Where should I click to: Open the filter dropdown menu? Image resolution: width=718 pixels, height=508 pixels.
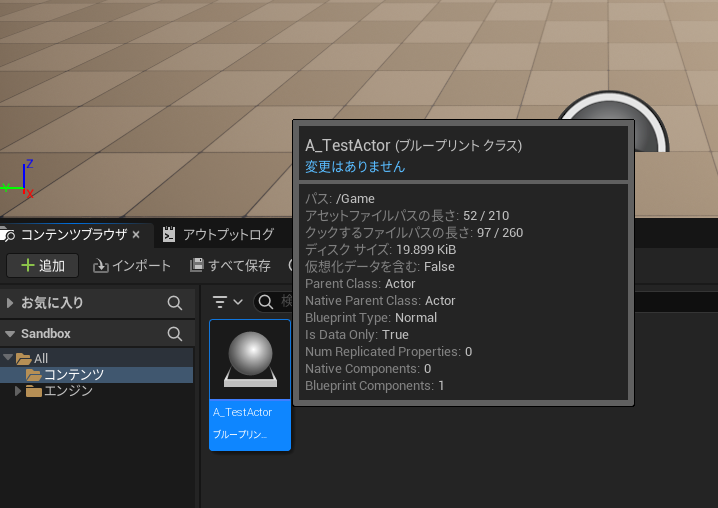click(228, 302)
